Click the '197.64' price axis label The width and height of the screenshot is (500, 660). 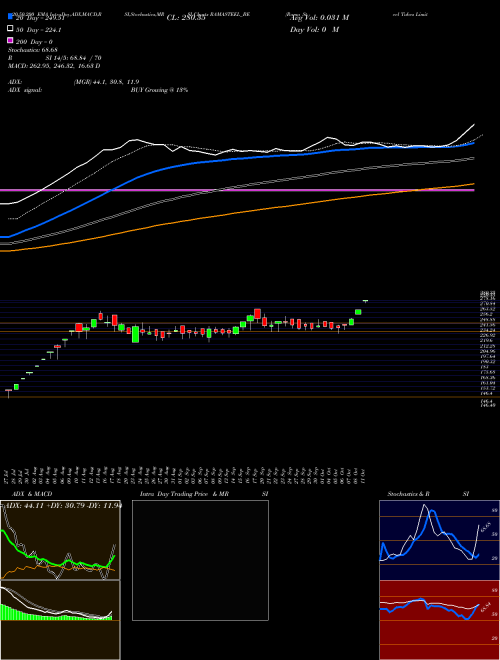pos(488,356)
